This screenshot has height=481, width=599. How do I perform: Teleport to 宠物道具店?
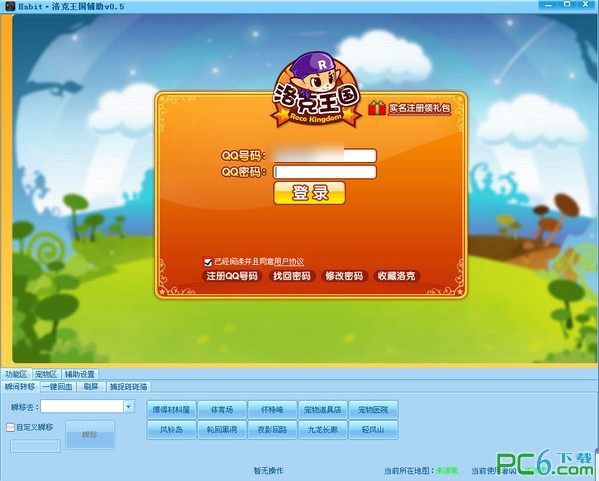tap(322, 410)
